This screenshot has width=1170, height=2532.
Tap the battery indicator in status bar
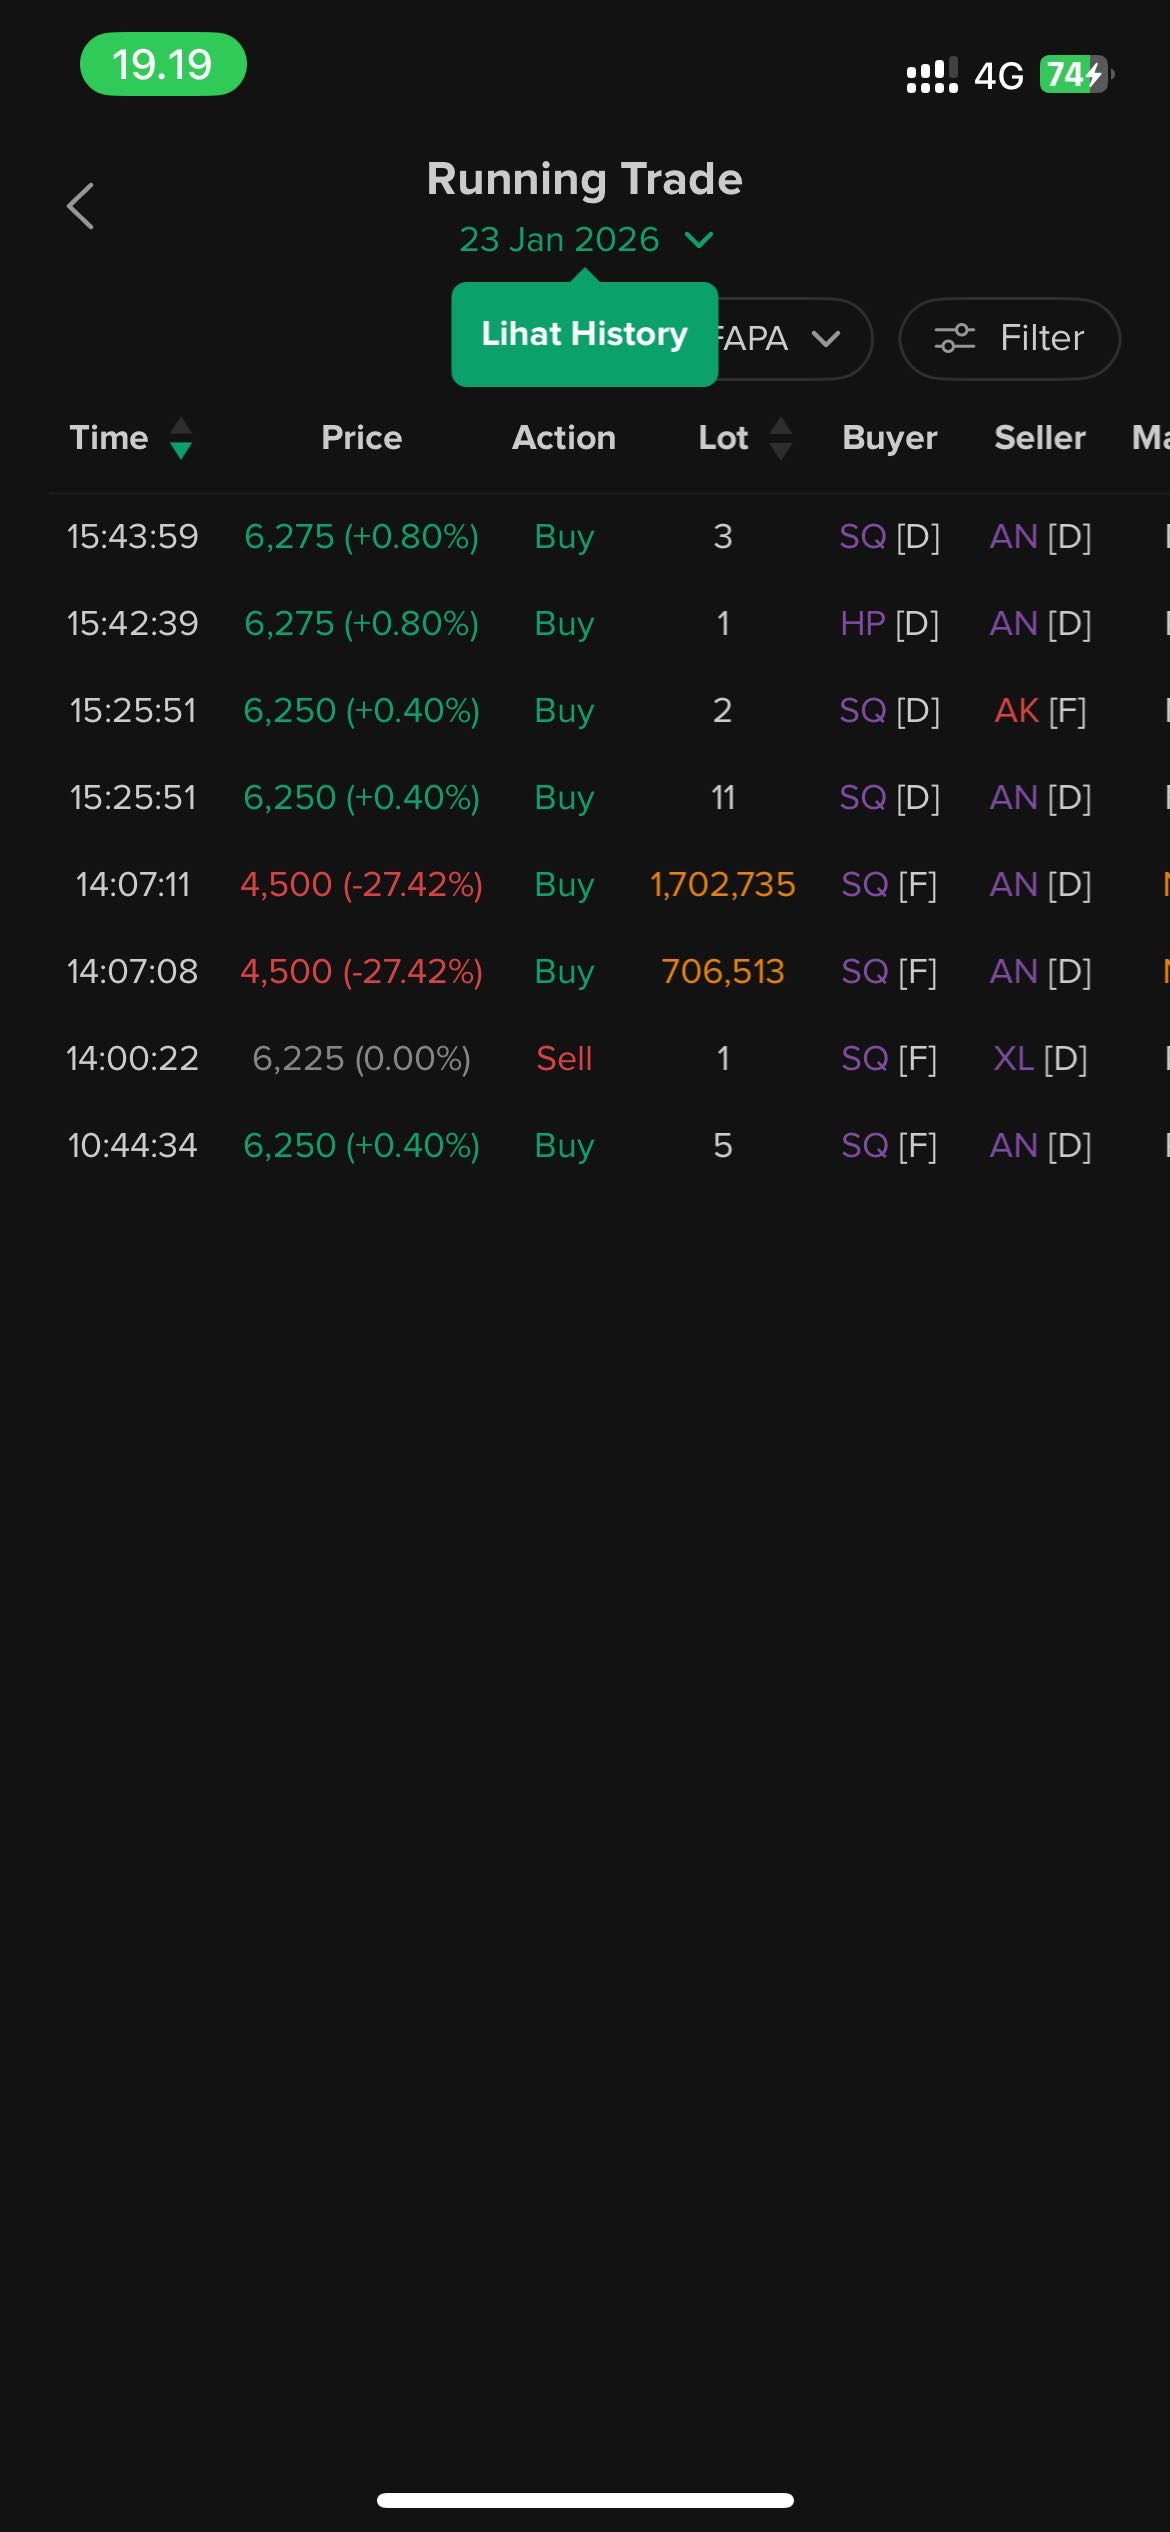point(1076,75)
